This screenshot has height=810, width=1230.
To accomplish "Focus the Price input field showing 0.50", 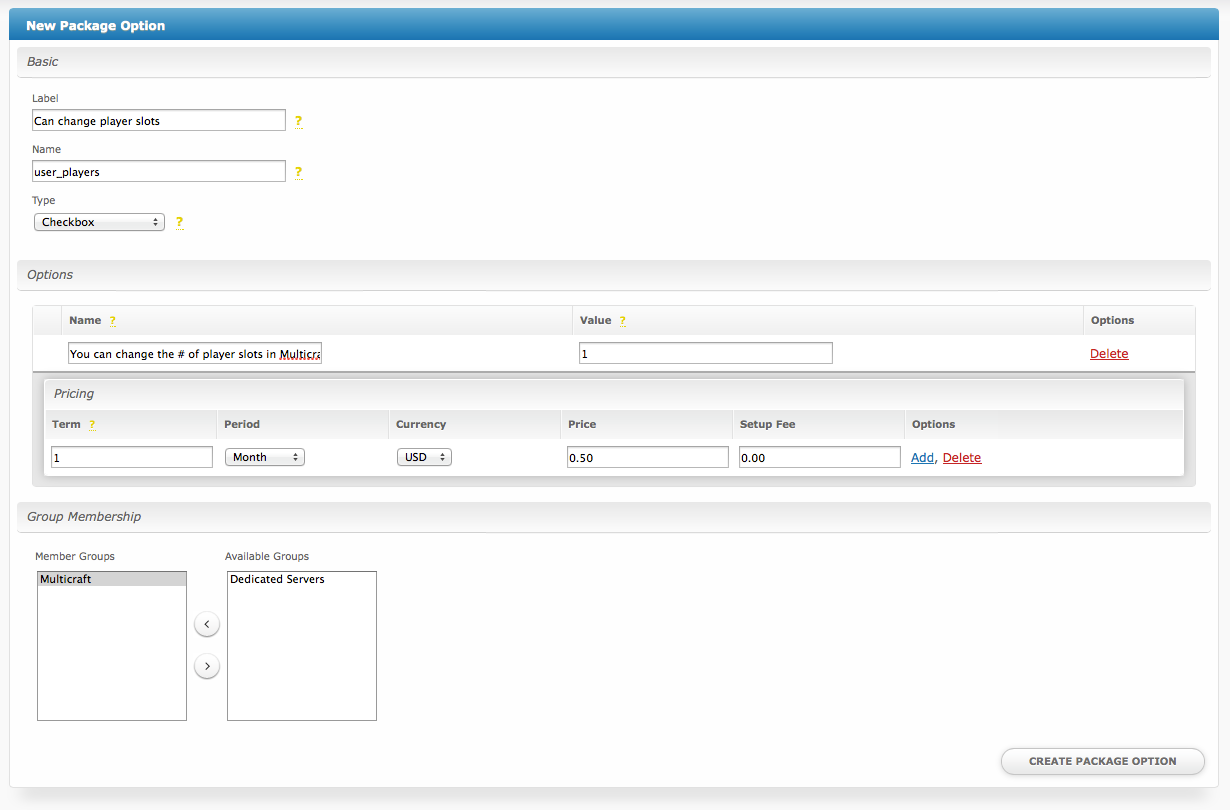I will pyautogui.click(x=647, y=457).
